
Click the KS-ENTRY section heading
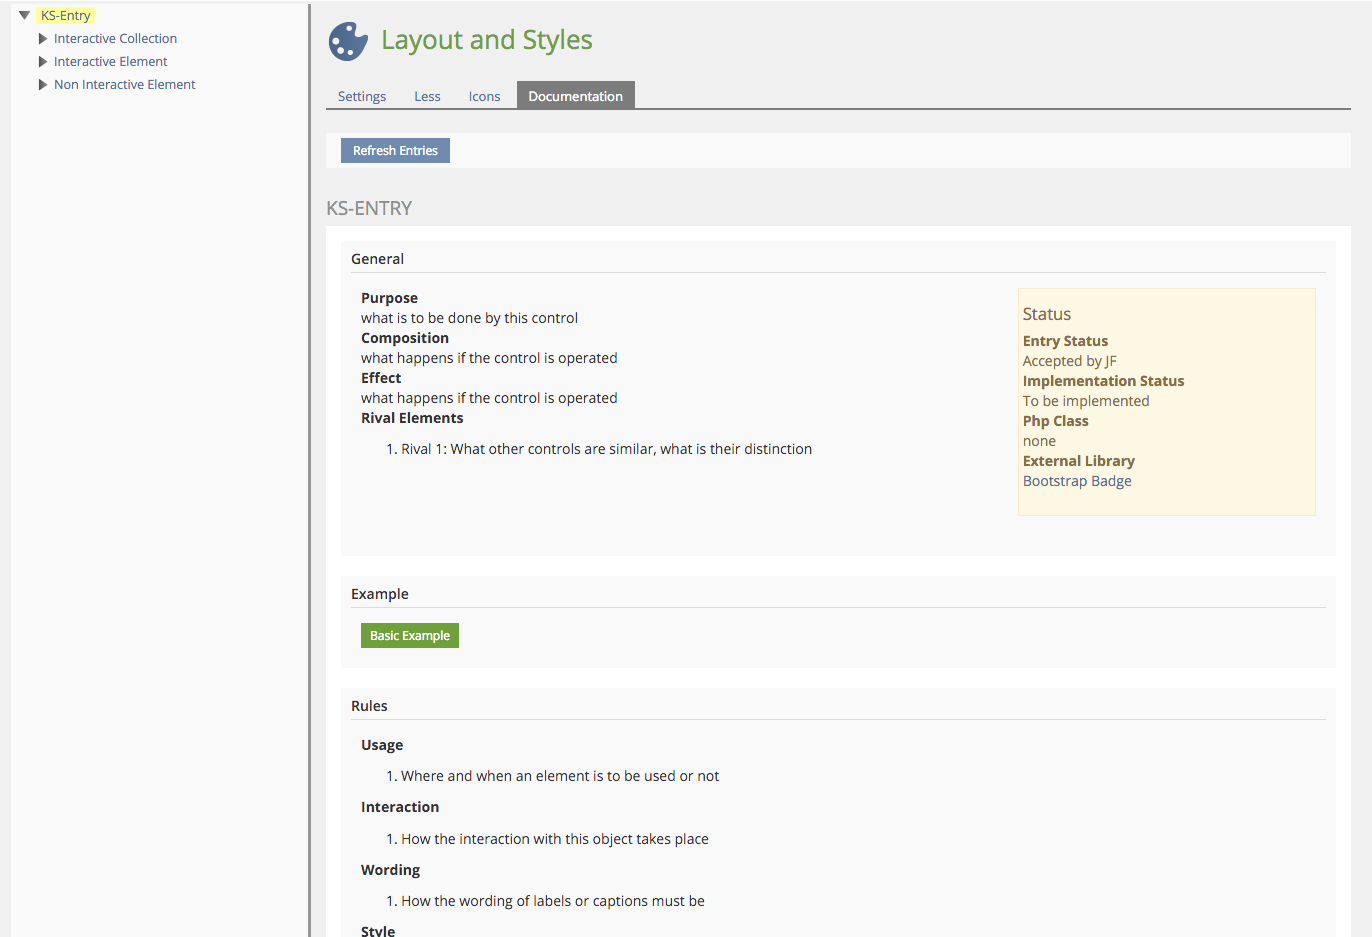click(x=369, y=208)
